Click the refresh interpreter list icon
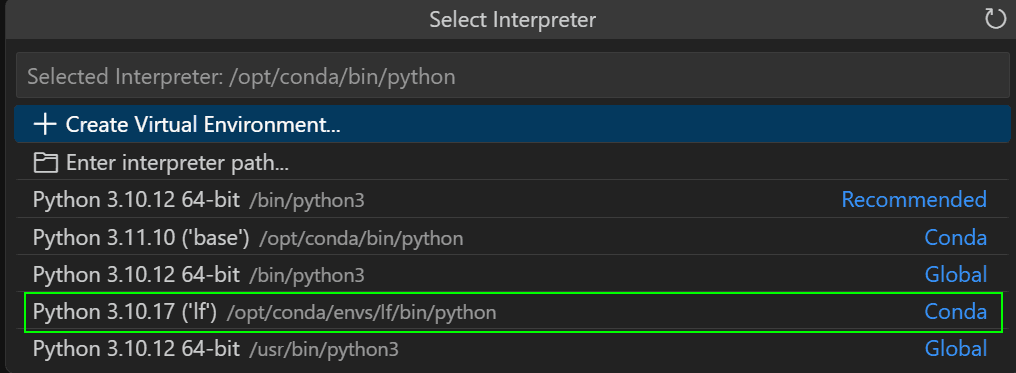Viewport: 1016px width, 373px height. pyautogui.click(x=995, y=19)
